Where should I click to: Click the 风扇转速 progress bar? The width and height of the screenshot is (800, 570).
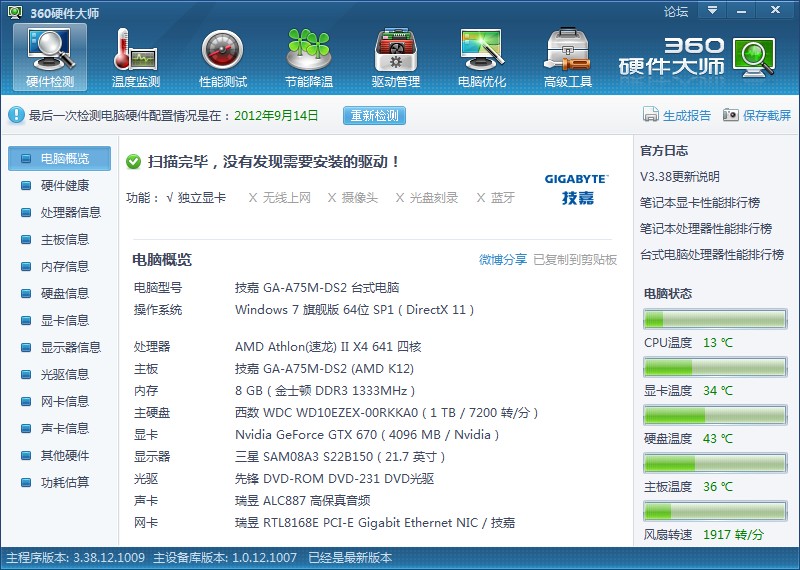715,511
